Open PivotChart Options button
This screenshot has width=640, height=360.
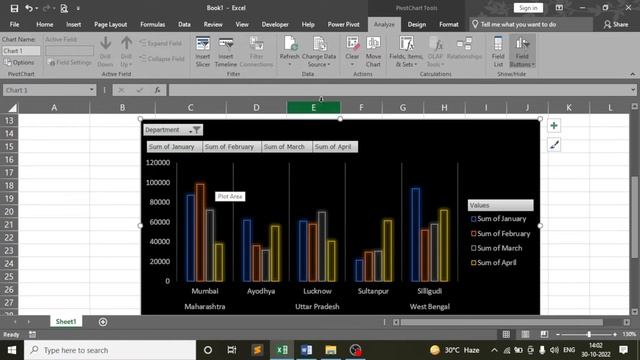tap(19, 62)
